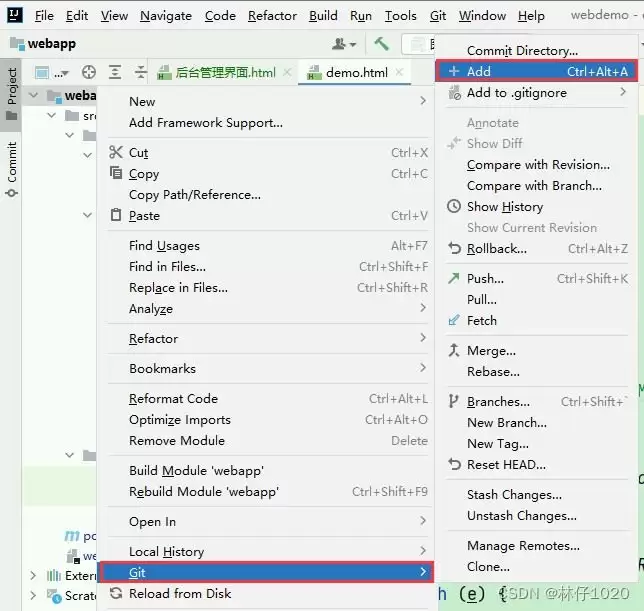This screenshot has width=644, height=611.
Task: Choose Reload from Disk
Action: coord(268,593)
